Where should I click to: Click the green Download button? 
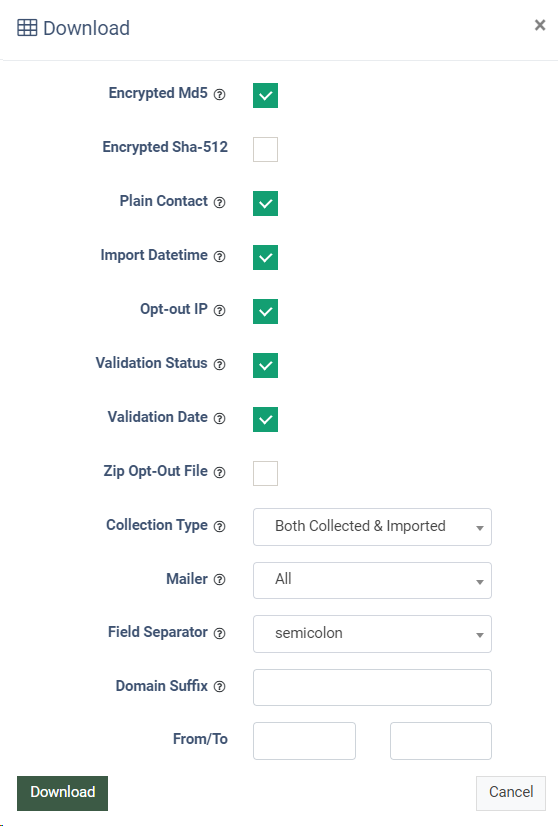(x=62, y=793)
